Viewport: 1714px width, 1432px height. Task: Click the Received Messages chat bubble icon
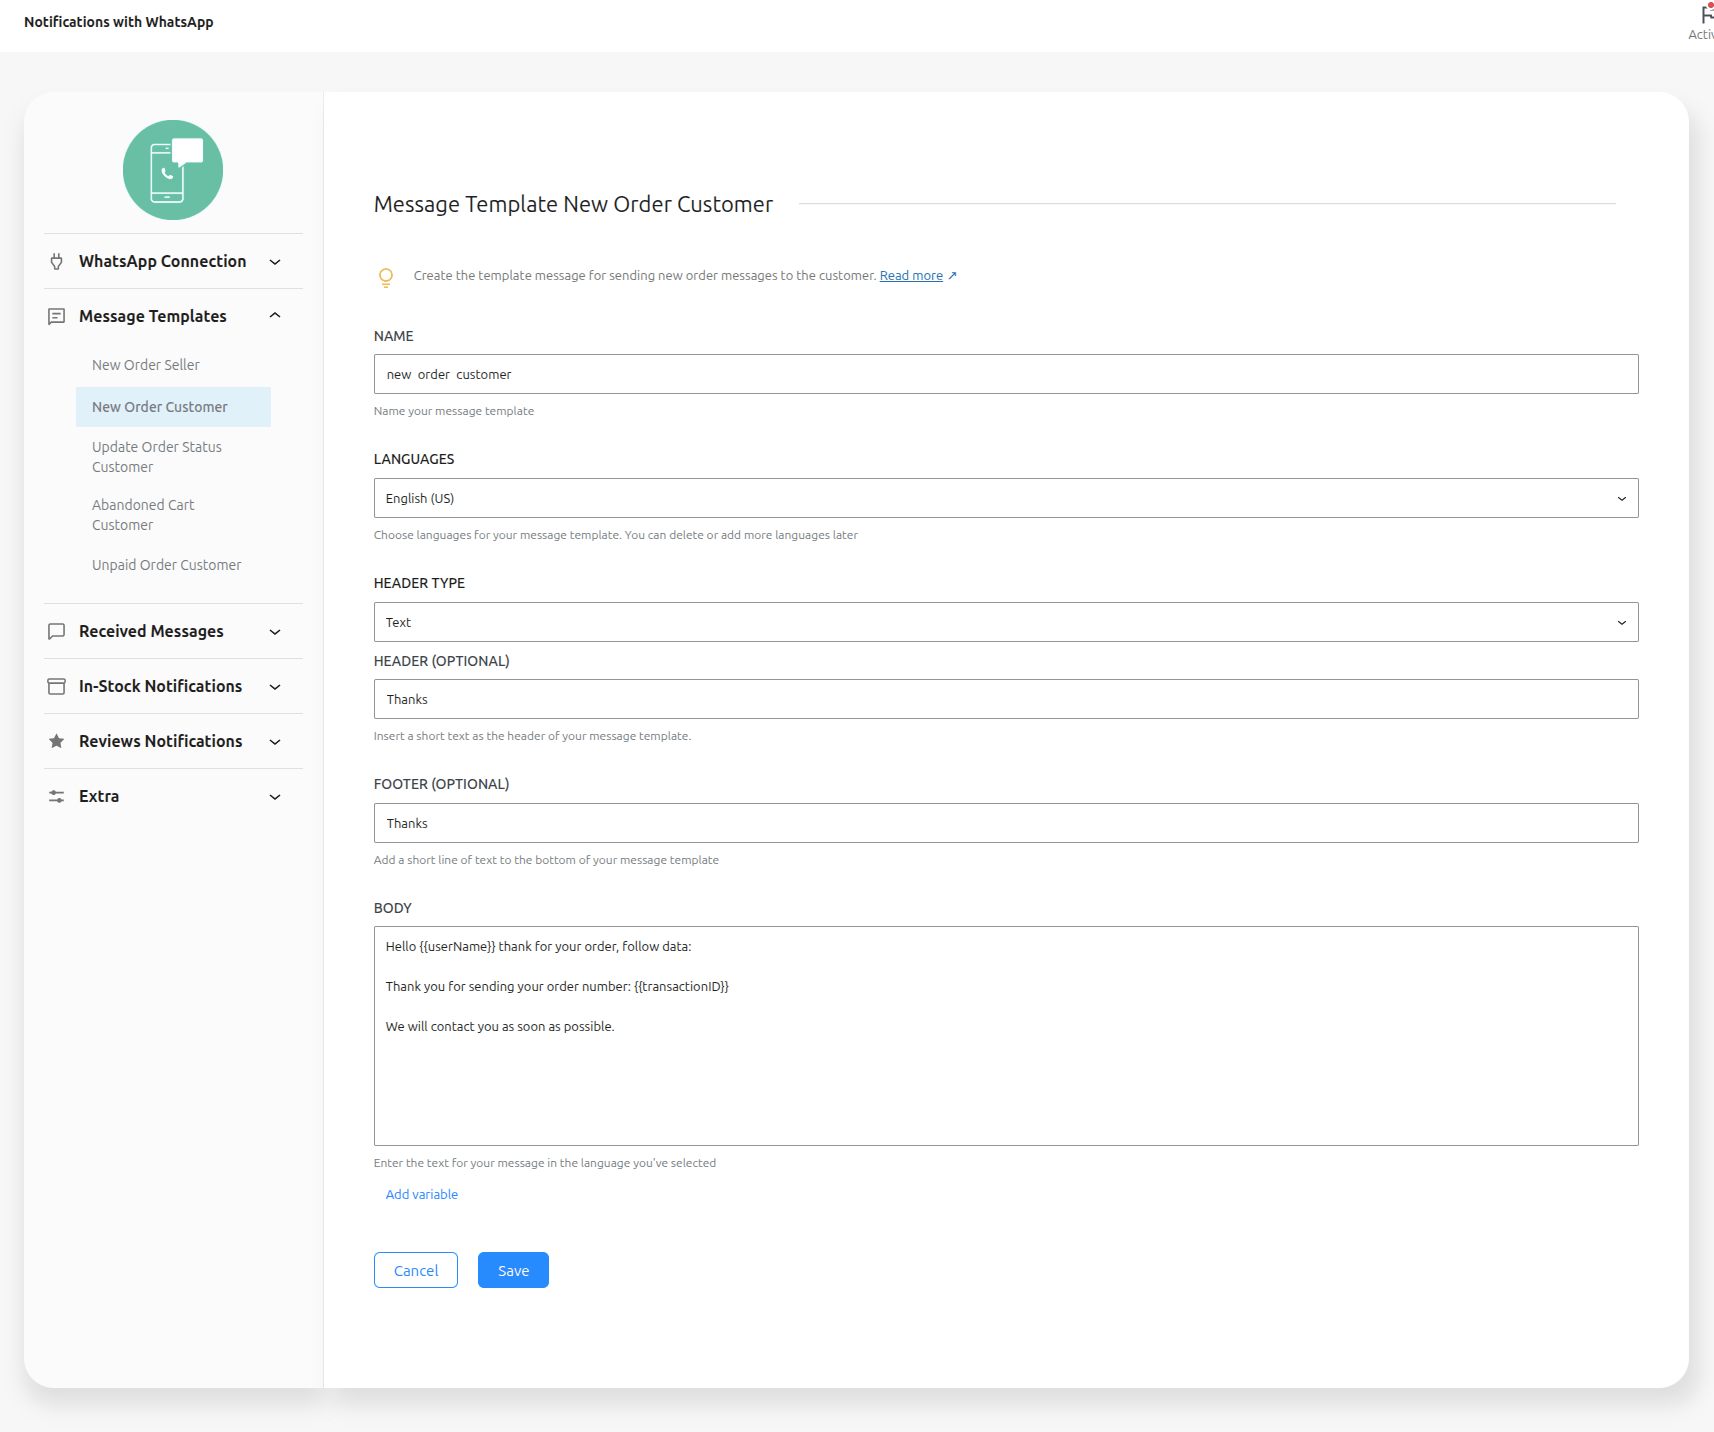(x=57, y=632)
